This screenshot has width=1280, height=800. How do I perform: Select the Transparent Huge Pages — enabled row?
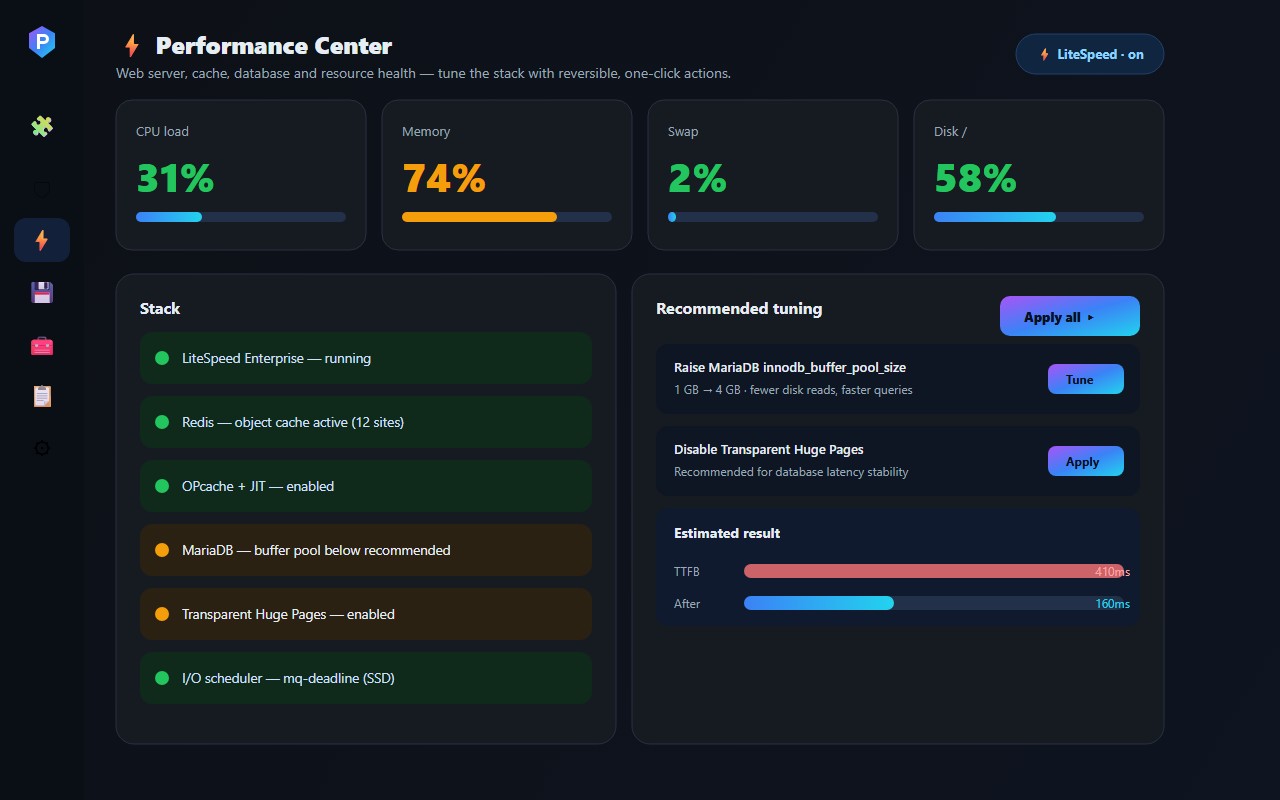[366, 614]
